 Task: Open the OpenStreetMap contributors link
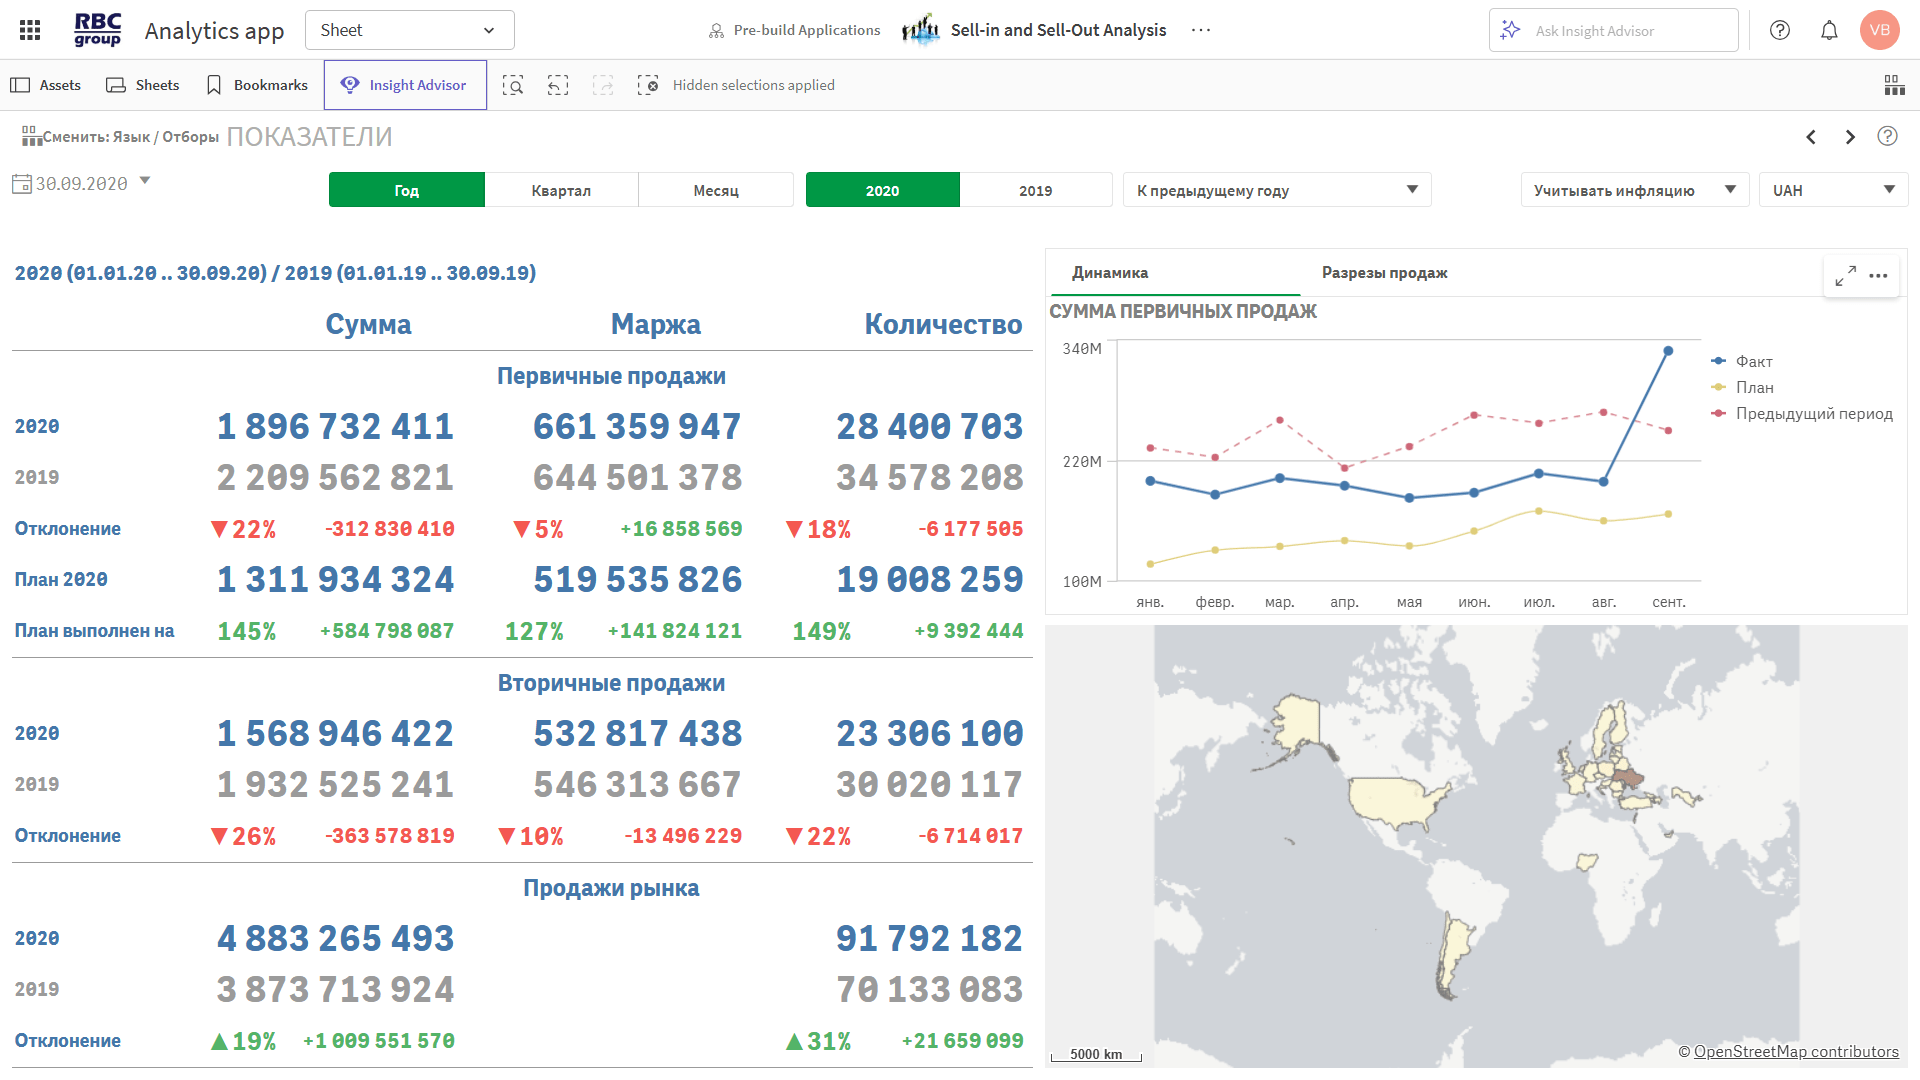(1795, 1051)
